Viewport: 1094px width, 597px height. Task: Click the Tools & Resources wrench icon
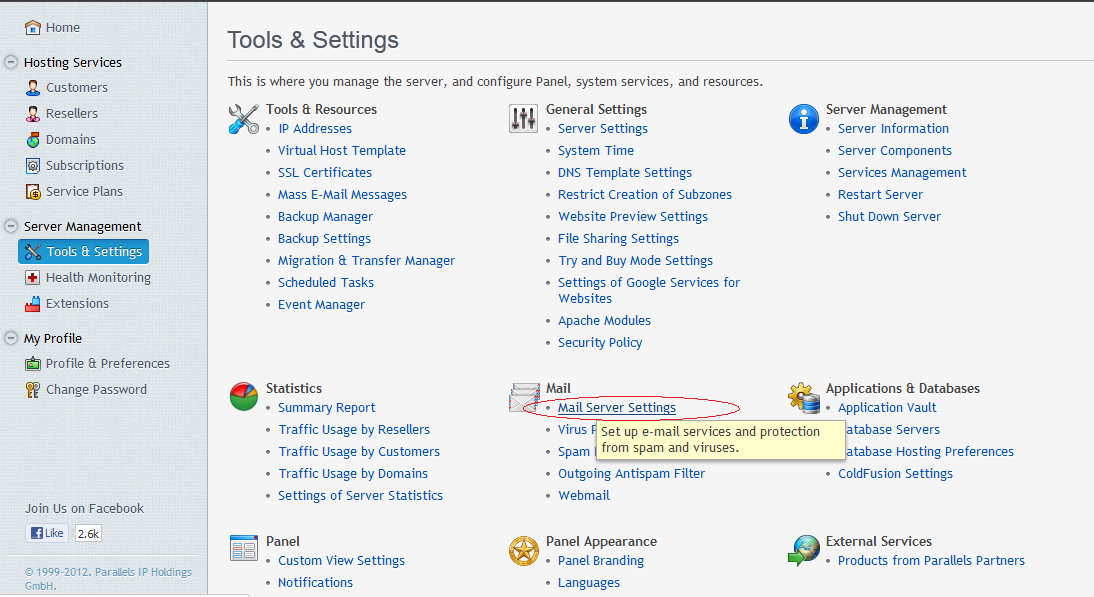(243, 119)
